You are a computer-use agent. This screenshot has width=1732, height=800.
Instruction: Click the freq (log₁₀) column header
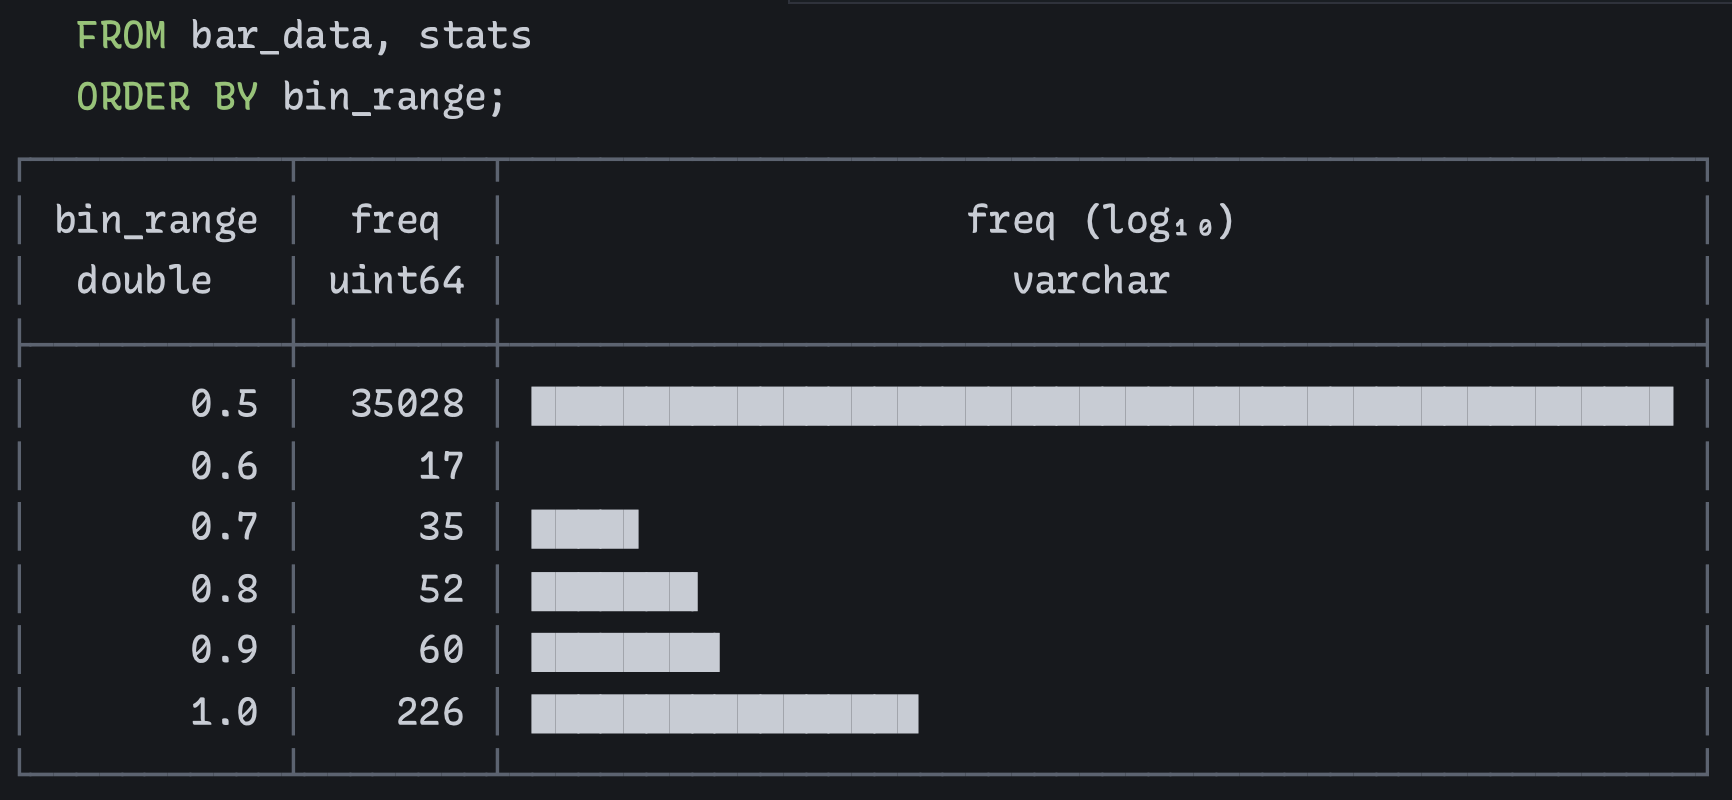click(1100, 220)
